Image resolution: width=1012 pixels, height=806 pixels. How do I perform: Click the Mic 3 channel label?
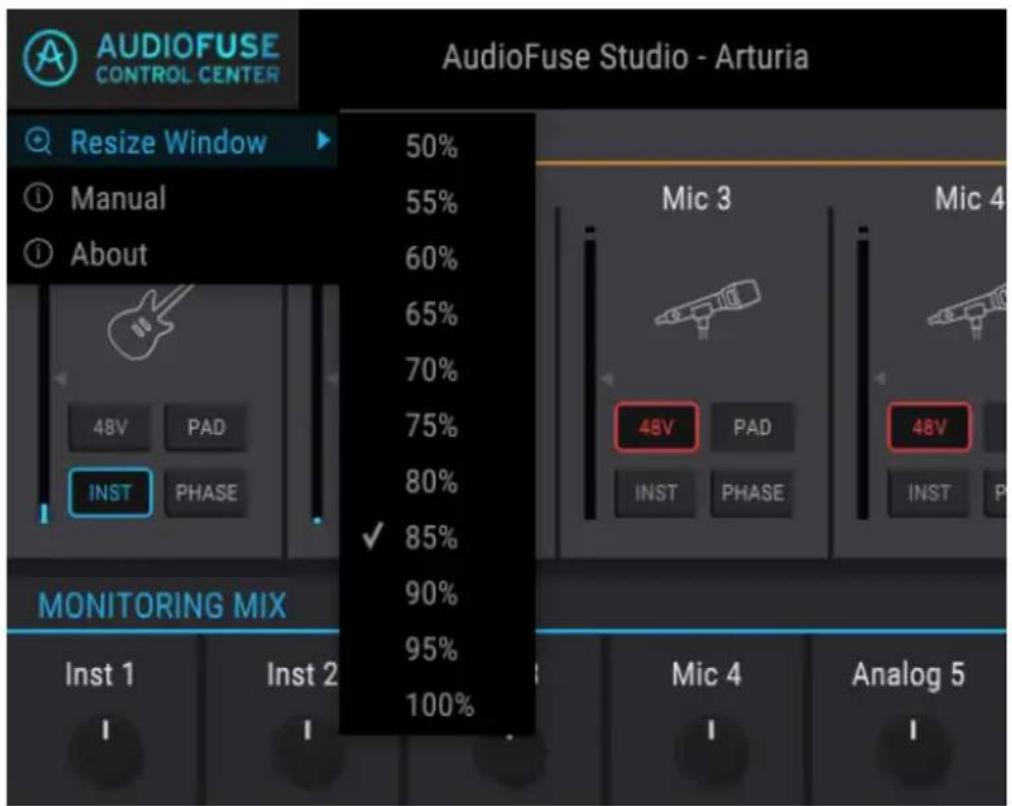click(x=697, y=198)
